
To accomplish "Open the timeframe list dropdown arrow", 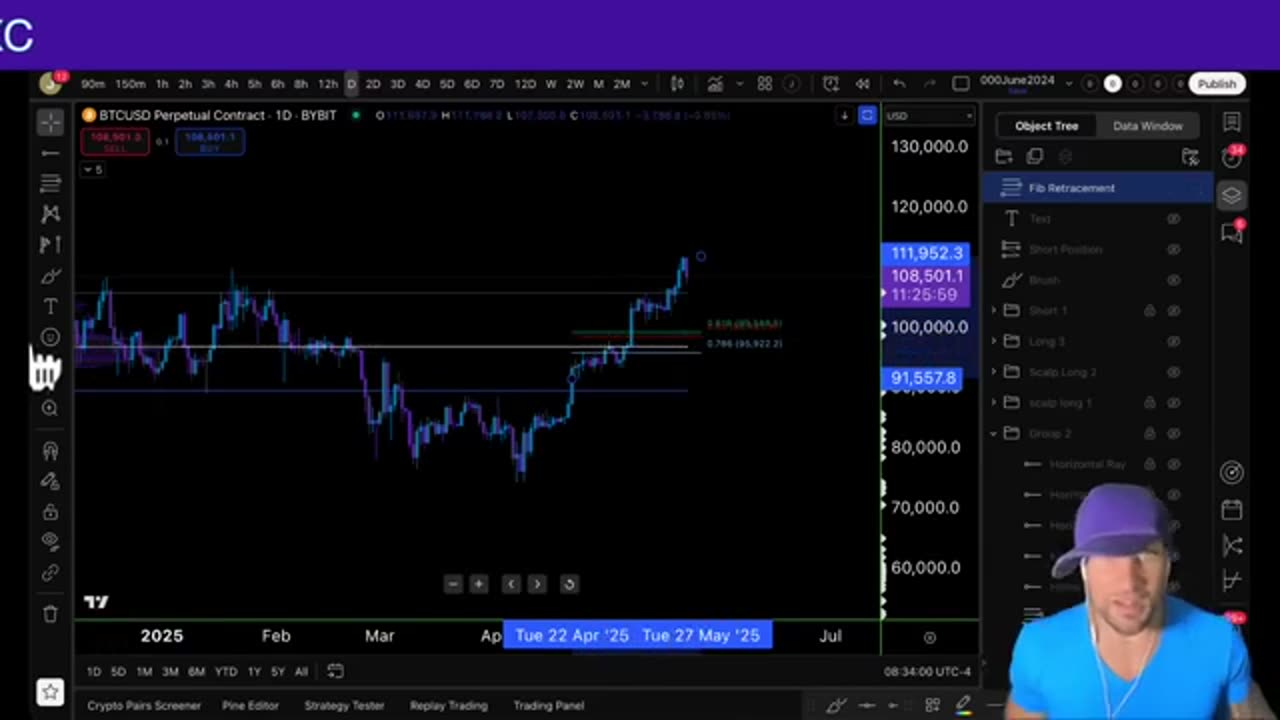I will point(644,84).
